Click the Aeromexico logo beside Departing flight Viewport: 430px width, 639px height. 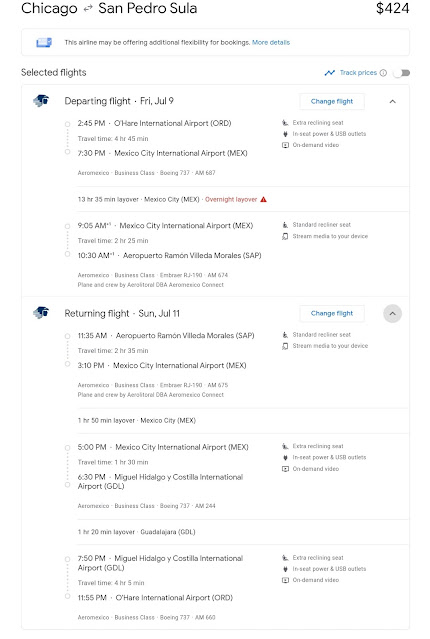41,100
